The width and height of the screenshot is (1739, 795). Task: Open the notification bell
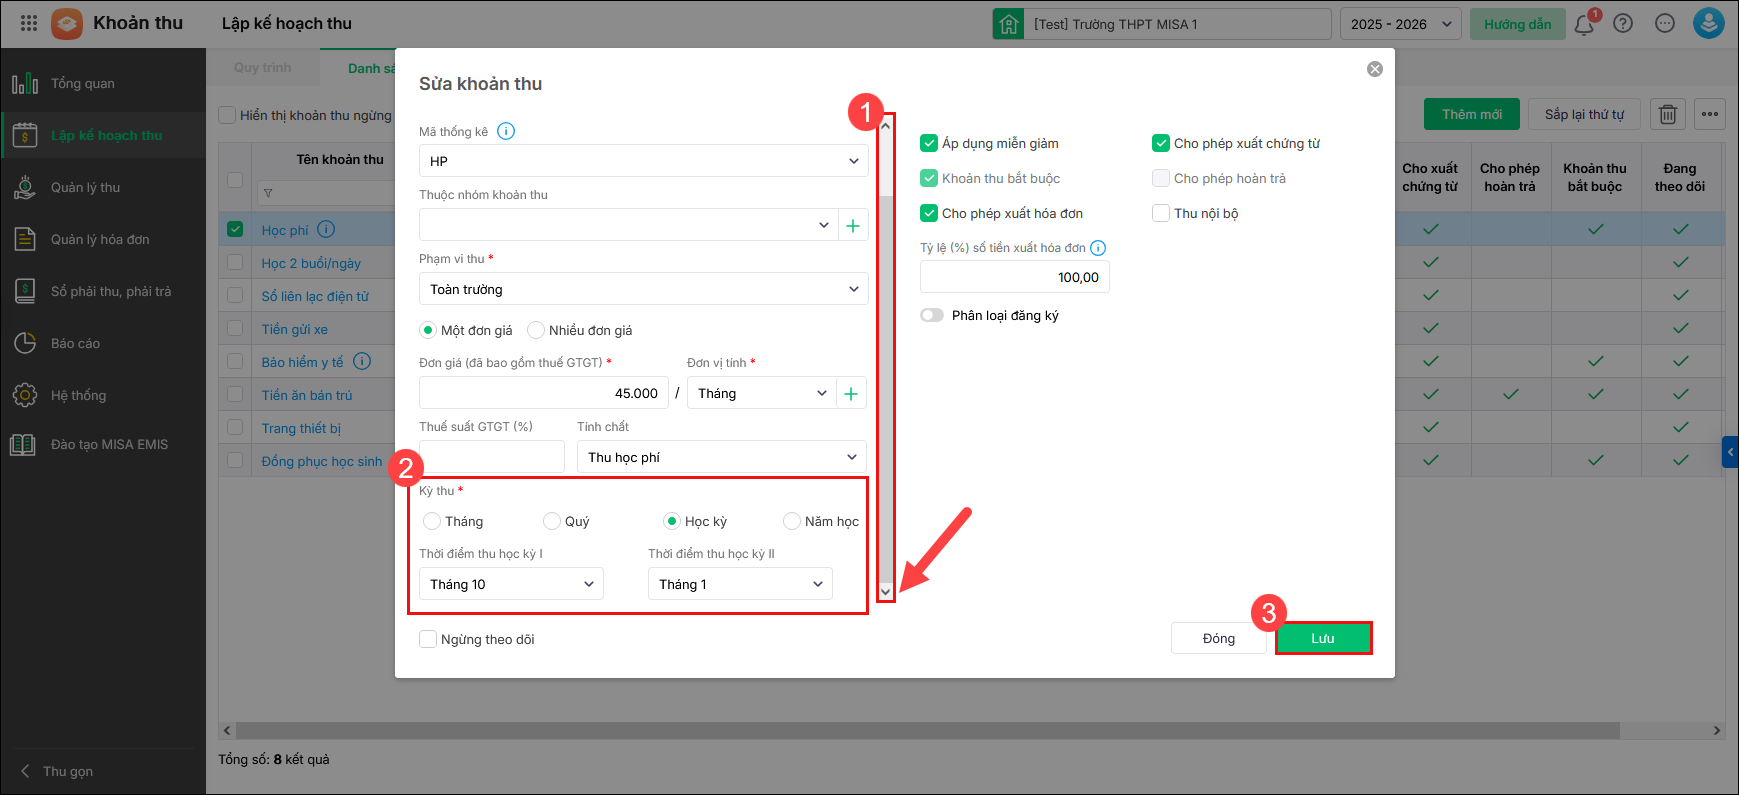click(1584, 24)
